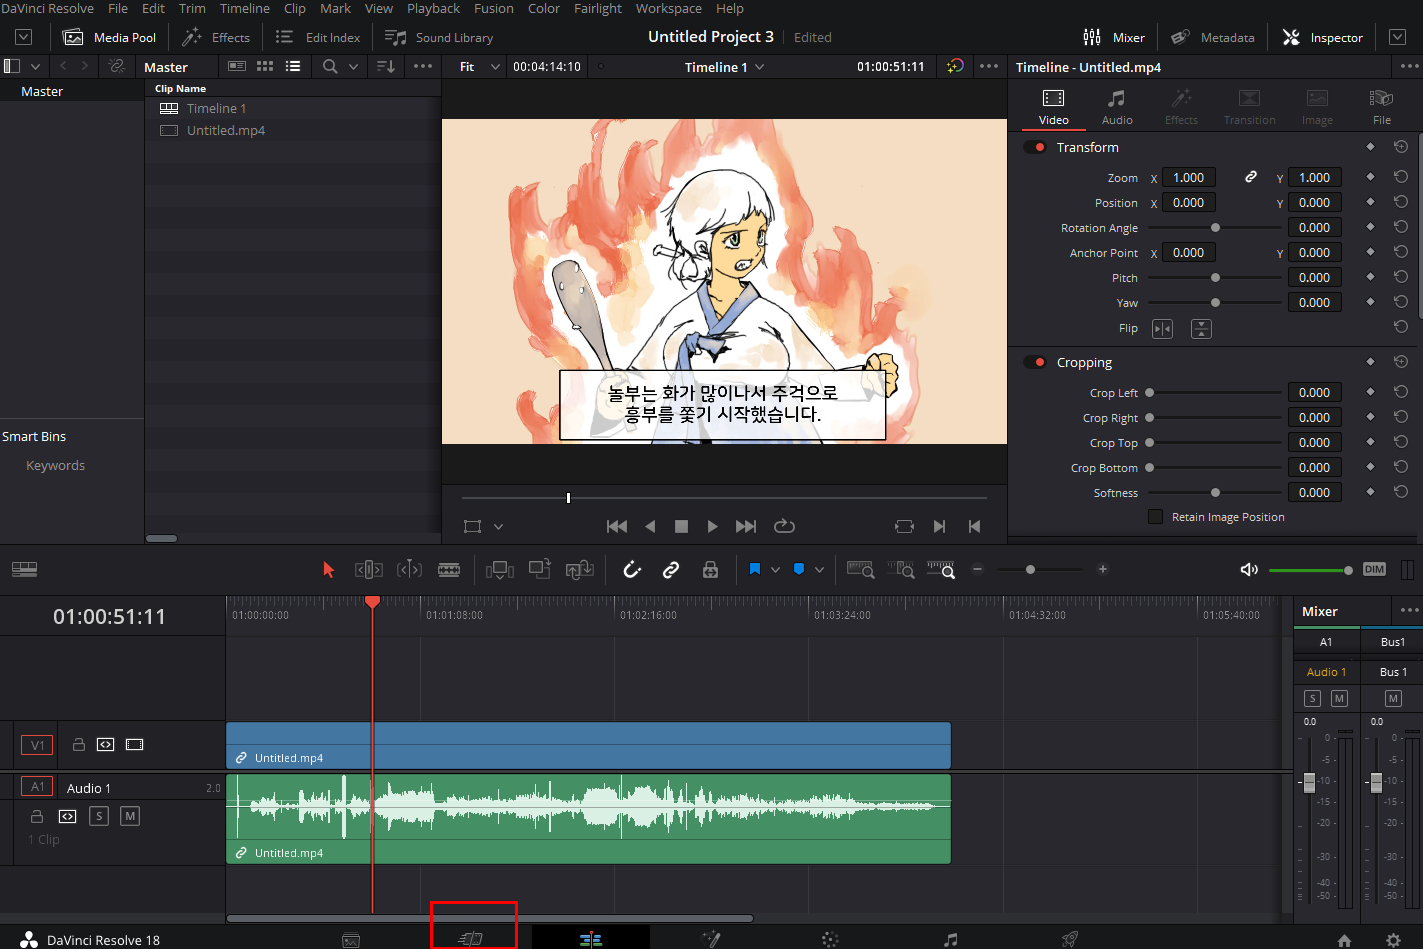Switch media pool to thumbnail view
The width and height of the screenshot is (1423, 949).
tap(265, 66)
